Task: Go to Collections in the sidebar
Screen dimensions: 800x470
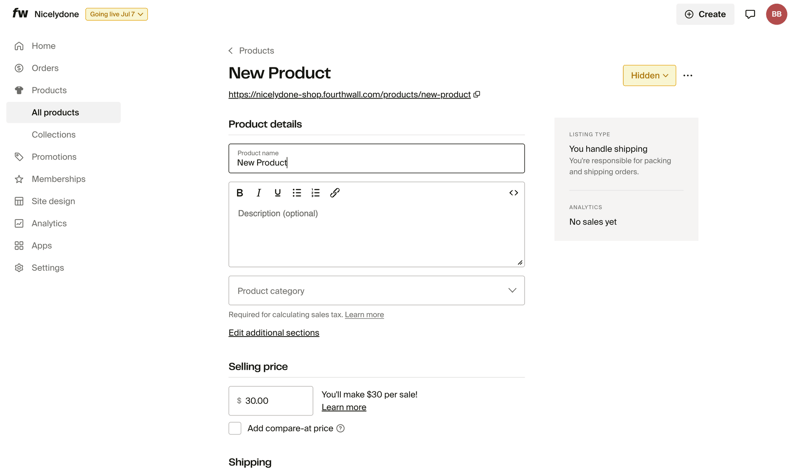Action: pos(54,135)
